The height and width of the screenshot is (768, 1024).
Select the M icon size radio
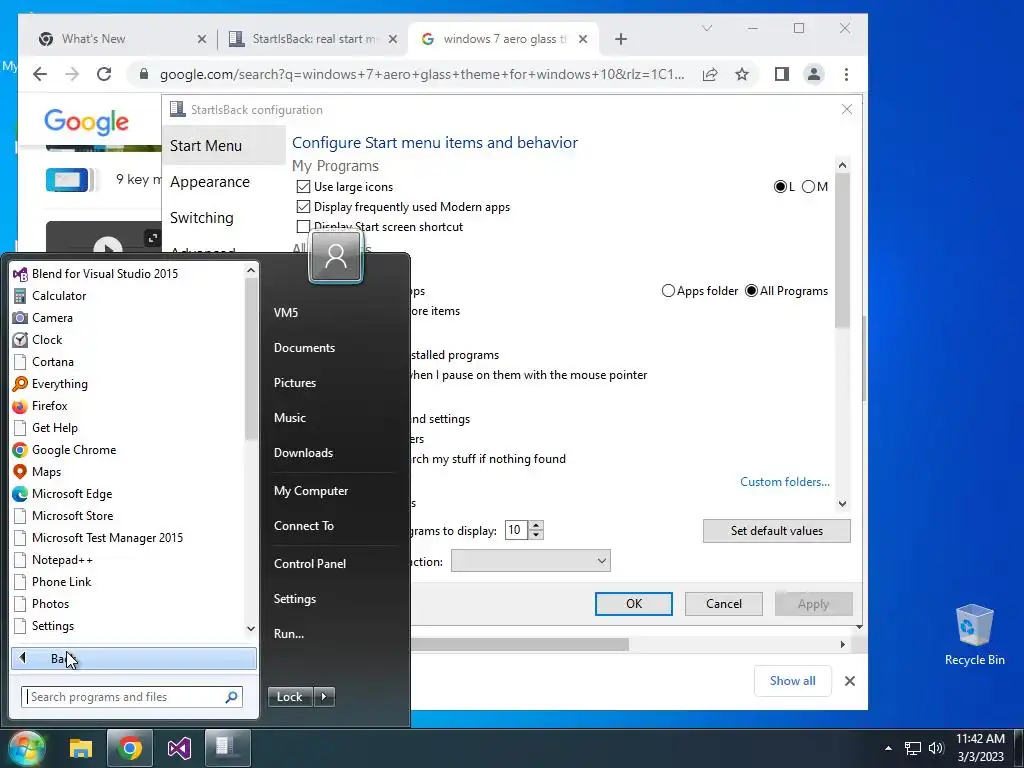pyautogui.click(x=808, y=187)
